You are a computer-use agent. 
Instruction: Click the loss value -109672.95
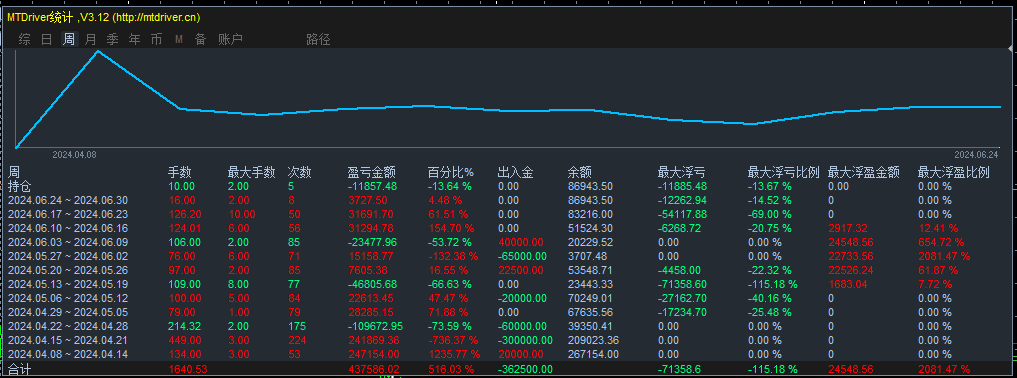[x=375, y=326]
